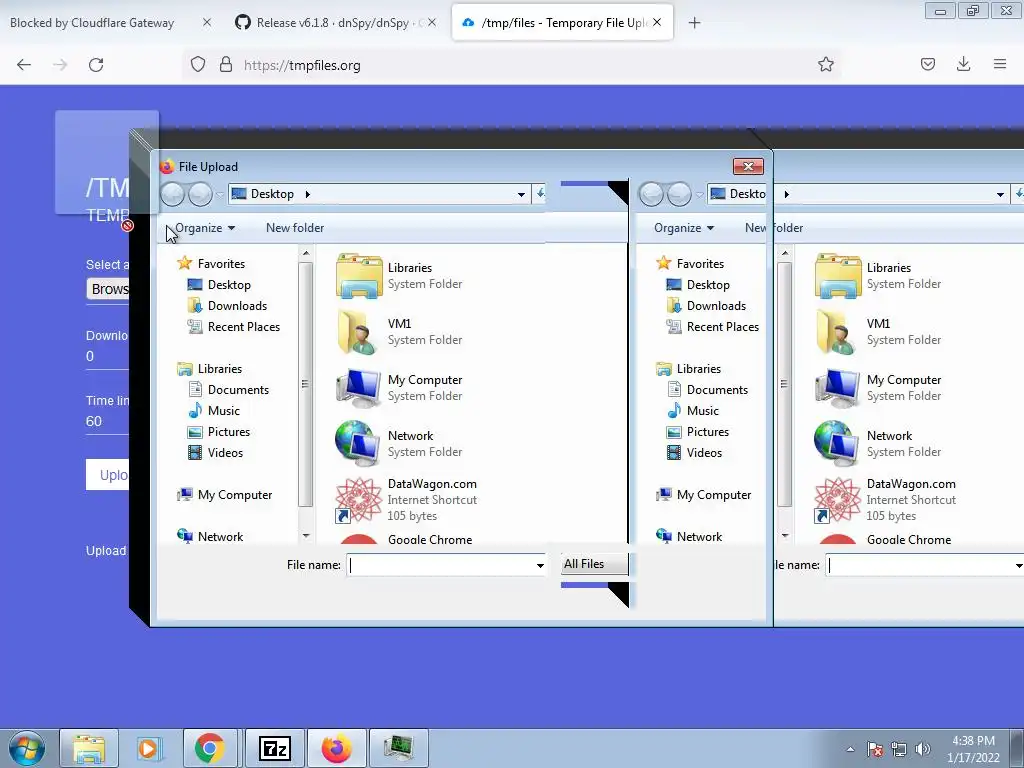1024x768 pixels.
Task: Click New folder in left dialog
Action: pos(295,228)
